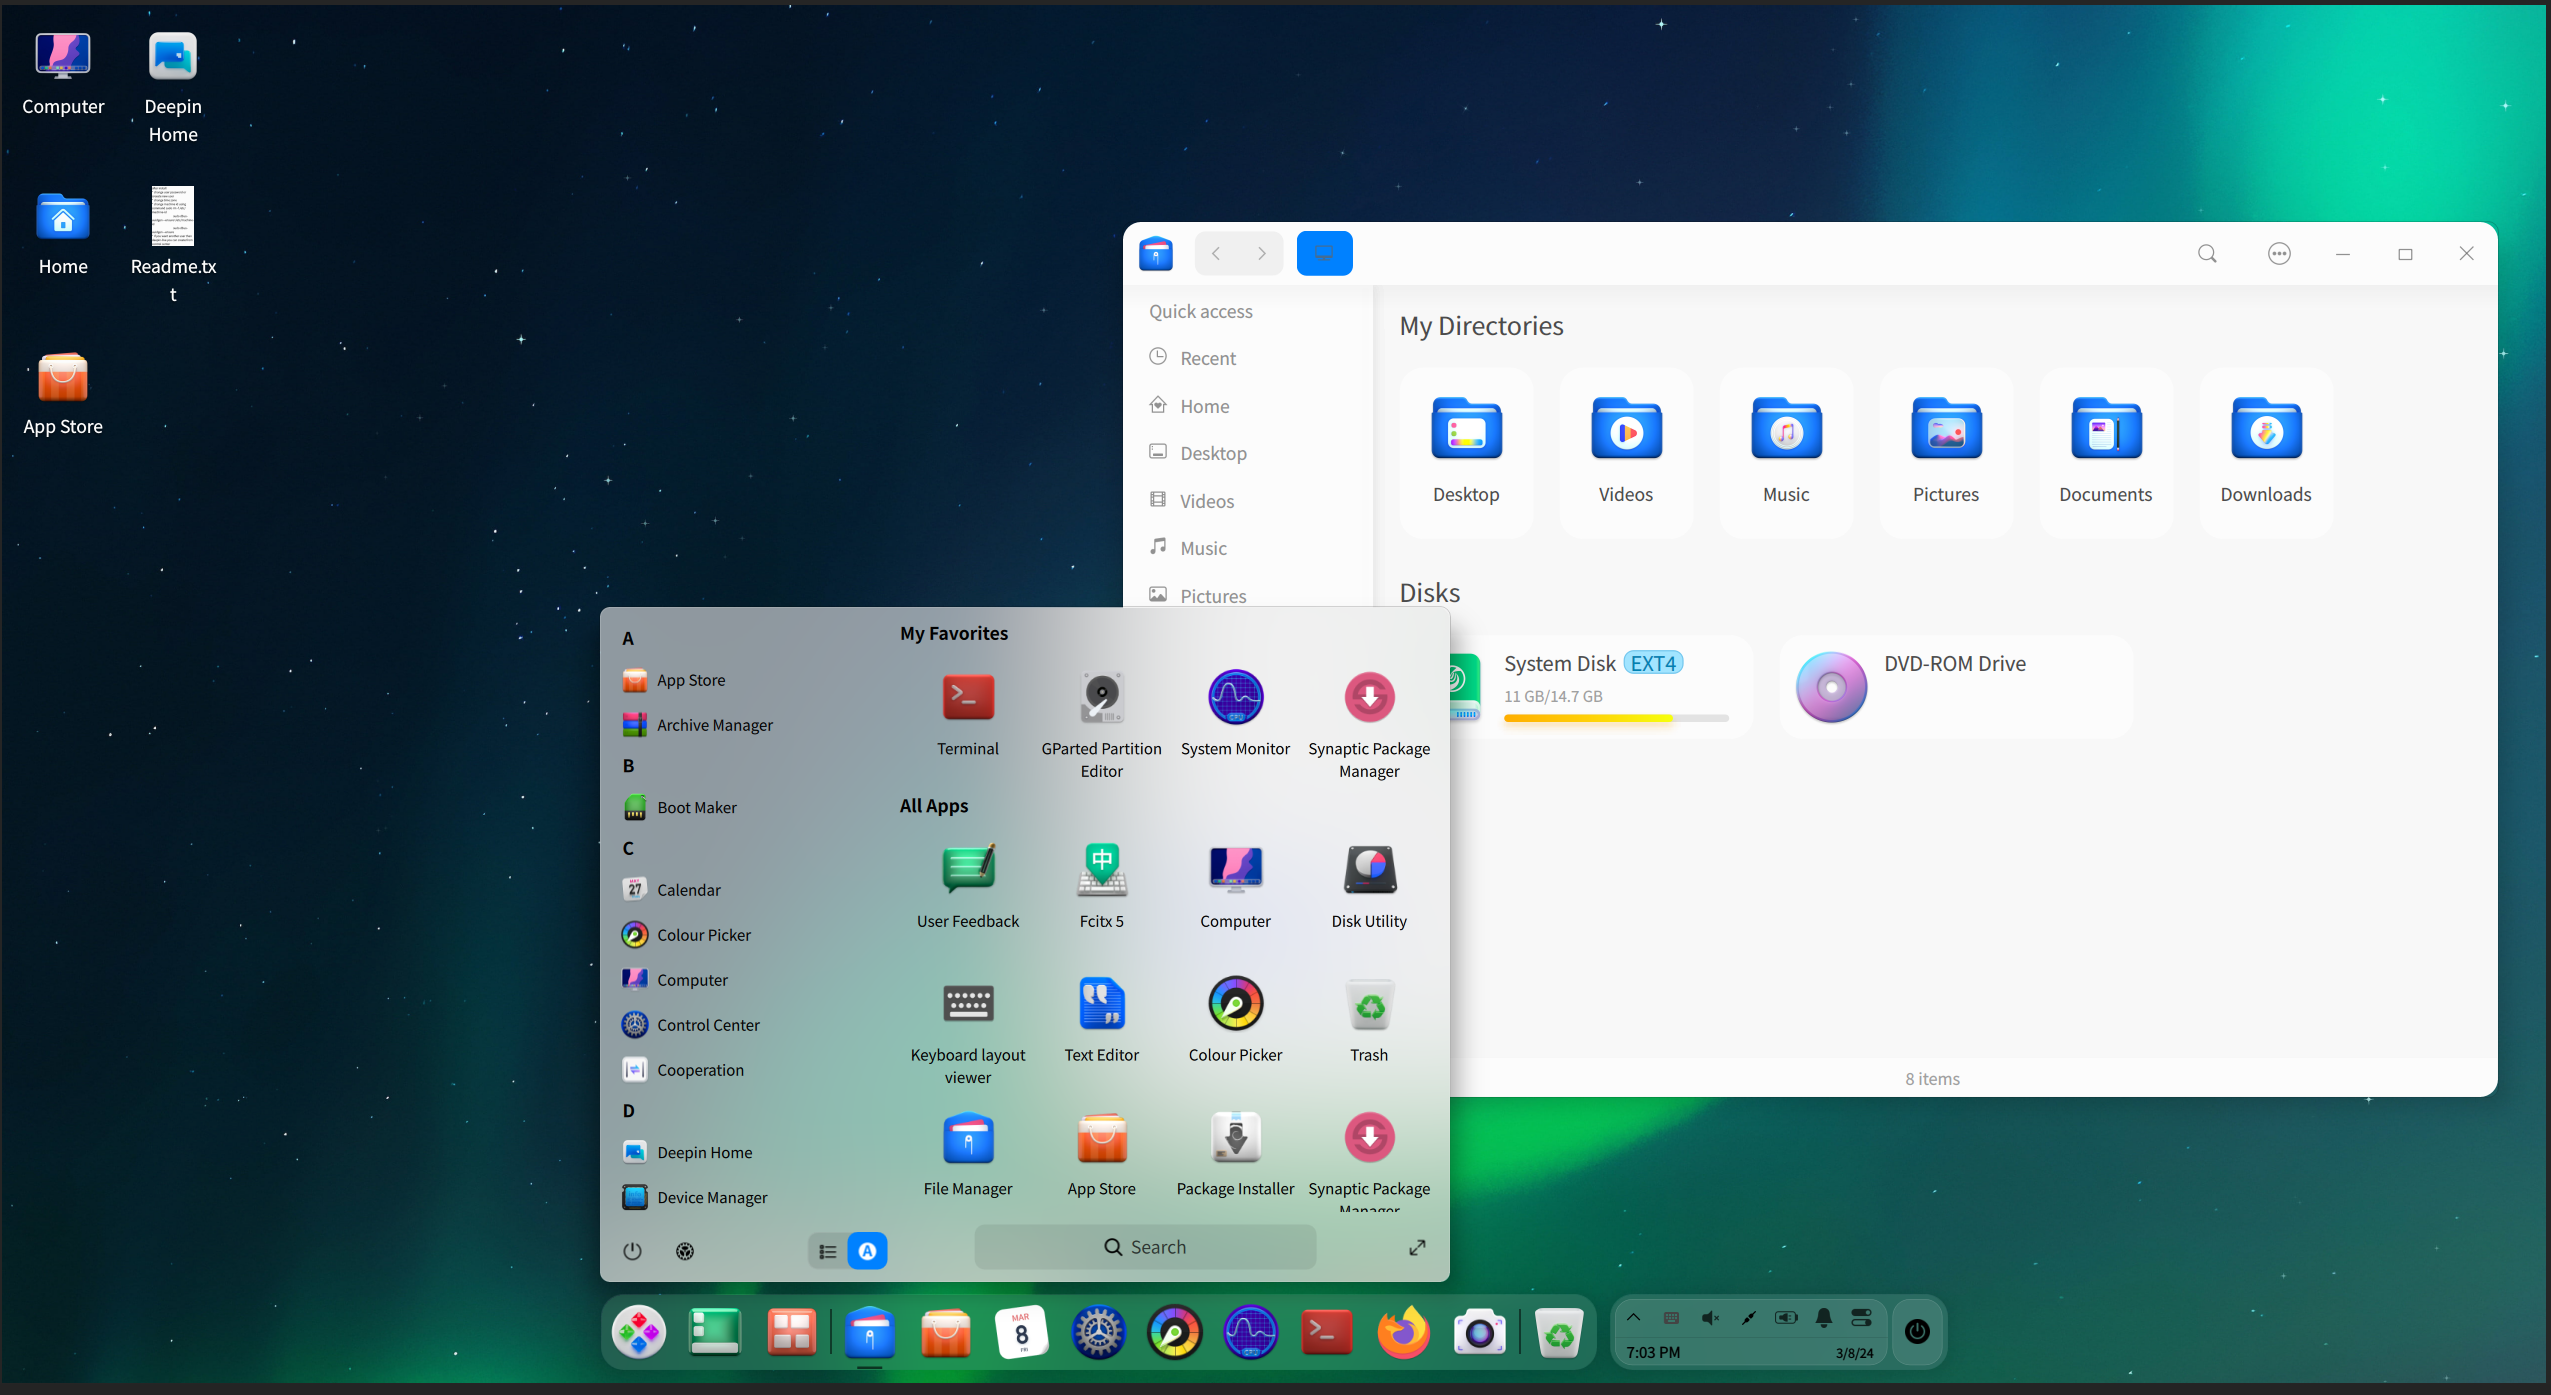Switch launcher to alphabetical view

pyautogui.click(x=867, y=1251)
